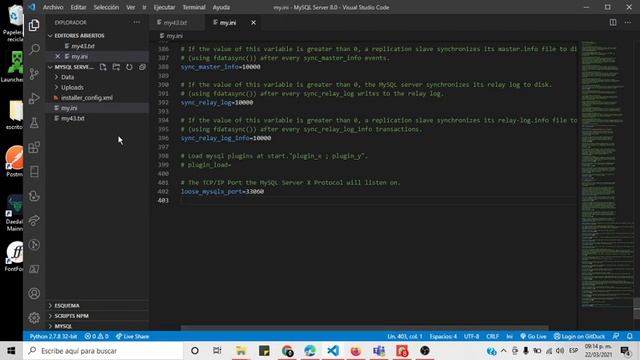Open the Ejecutar menu
The width and height of the screenshot is (640, 360).
pyautogui.click(x=164, y=7)
